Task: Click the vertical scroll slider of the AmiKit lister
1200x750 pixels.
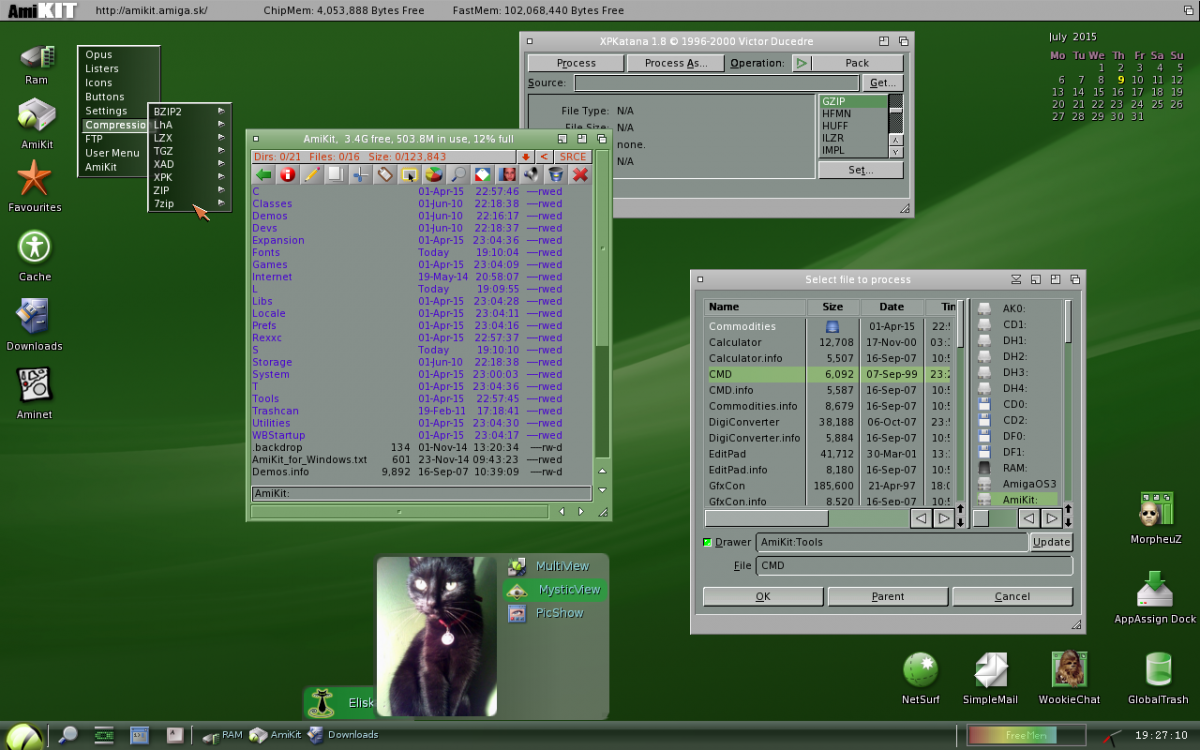Action: [602, 249]
